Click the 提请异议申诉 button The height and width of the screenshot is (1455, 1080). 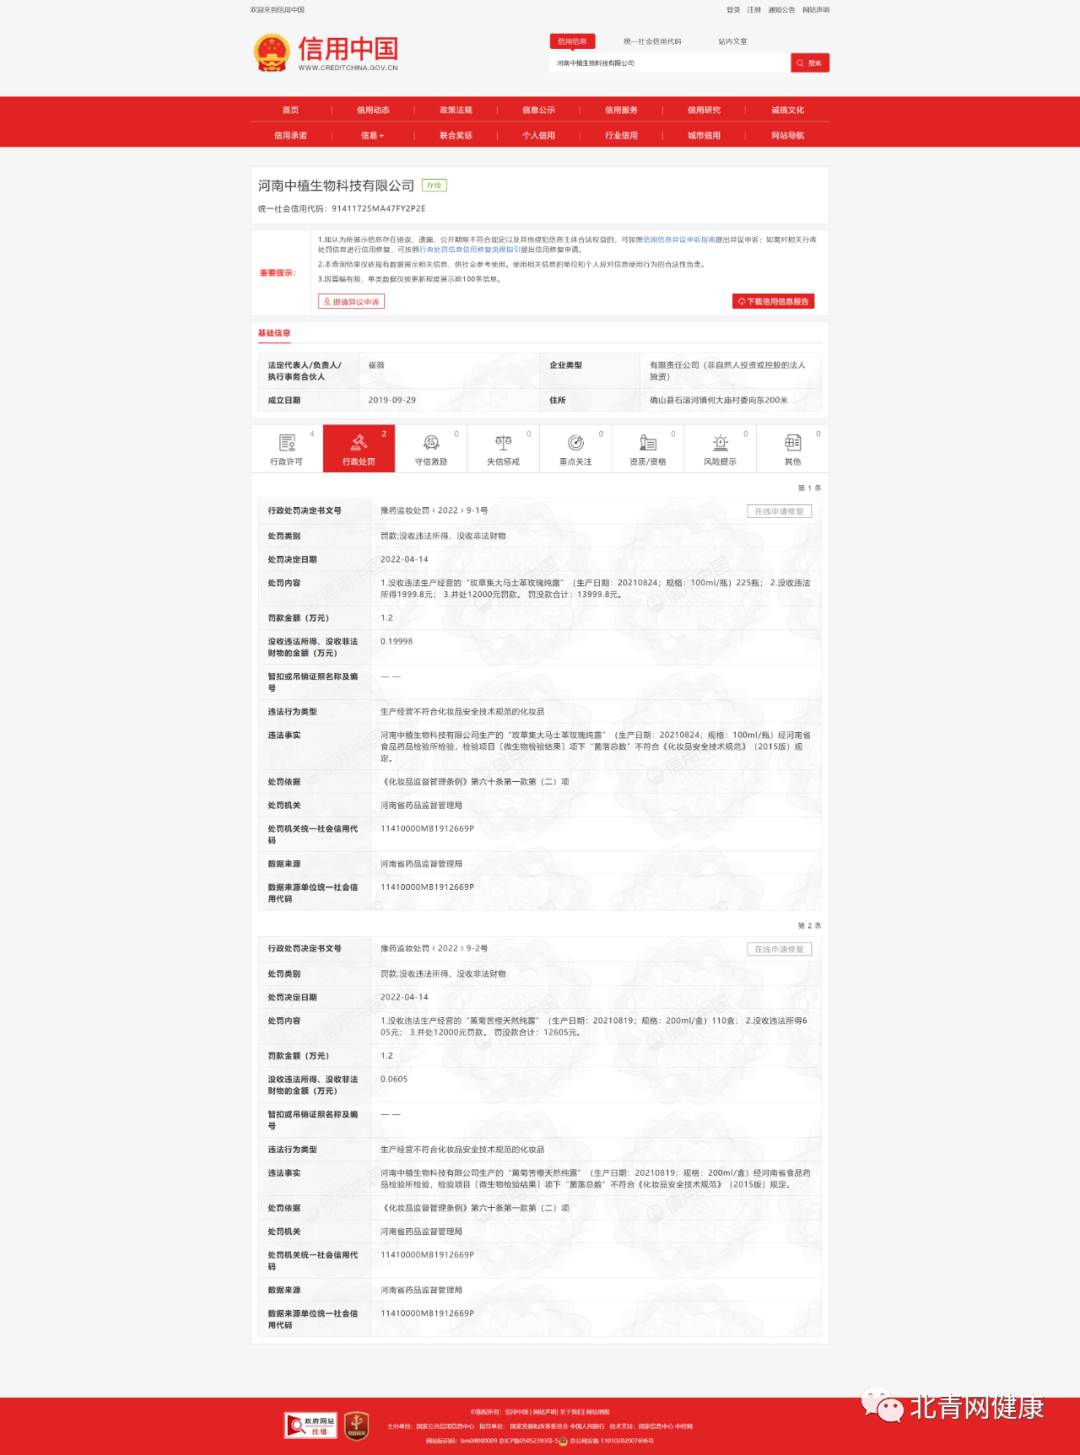(351, 301)
